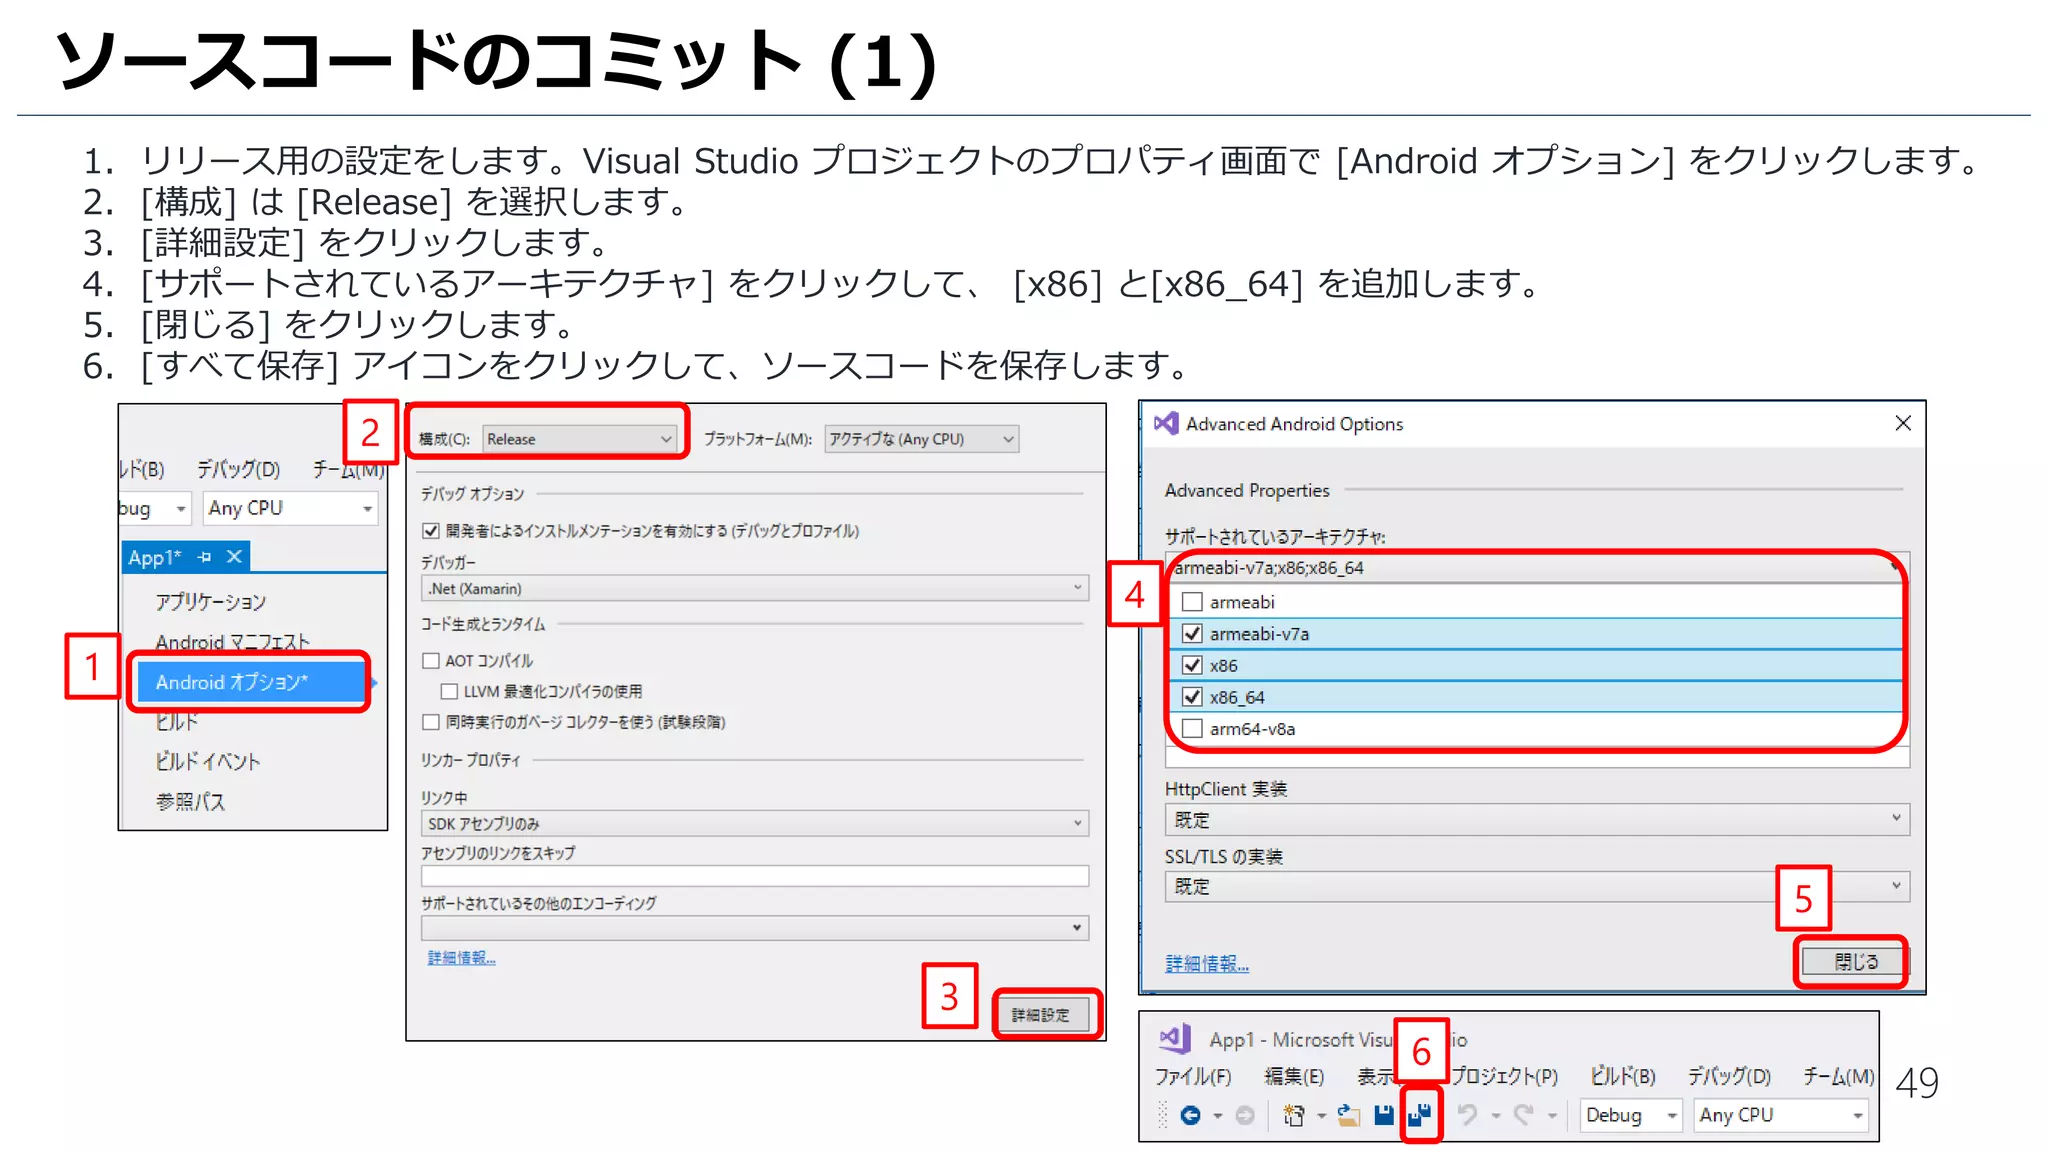Click the Open File folder icon
Screen dimensions: 2048x1152
pos(1349,1115)
